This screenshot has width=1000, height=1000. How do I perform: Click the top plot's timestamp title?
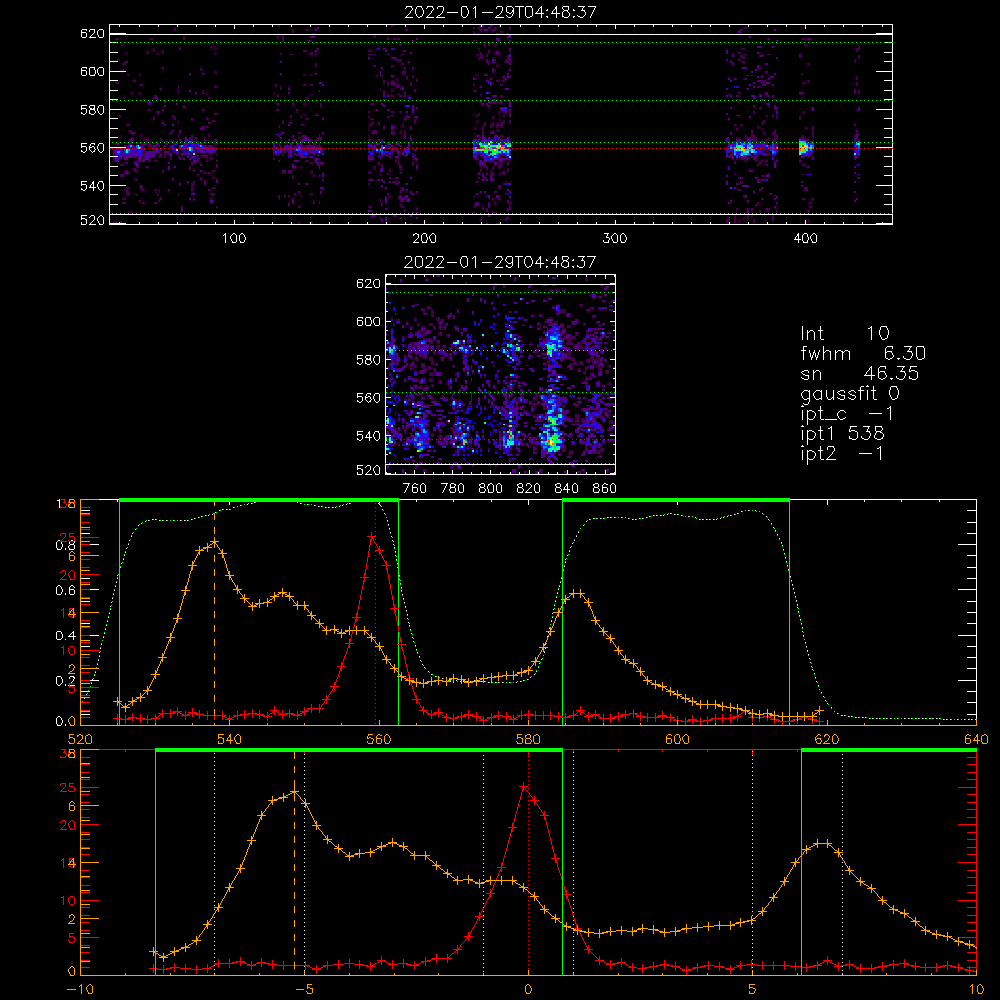(500, 11)
